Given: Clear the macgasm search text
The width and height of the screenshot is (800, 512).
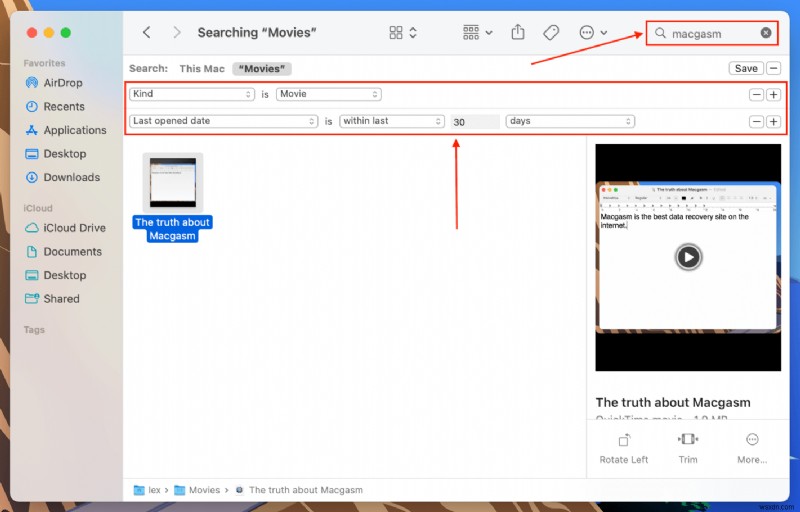Looking at the screenshot, I should click(x=766, y=33).
